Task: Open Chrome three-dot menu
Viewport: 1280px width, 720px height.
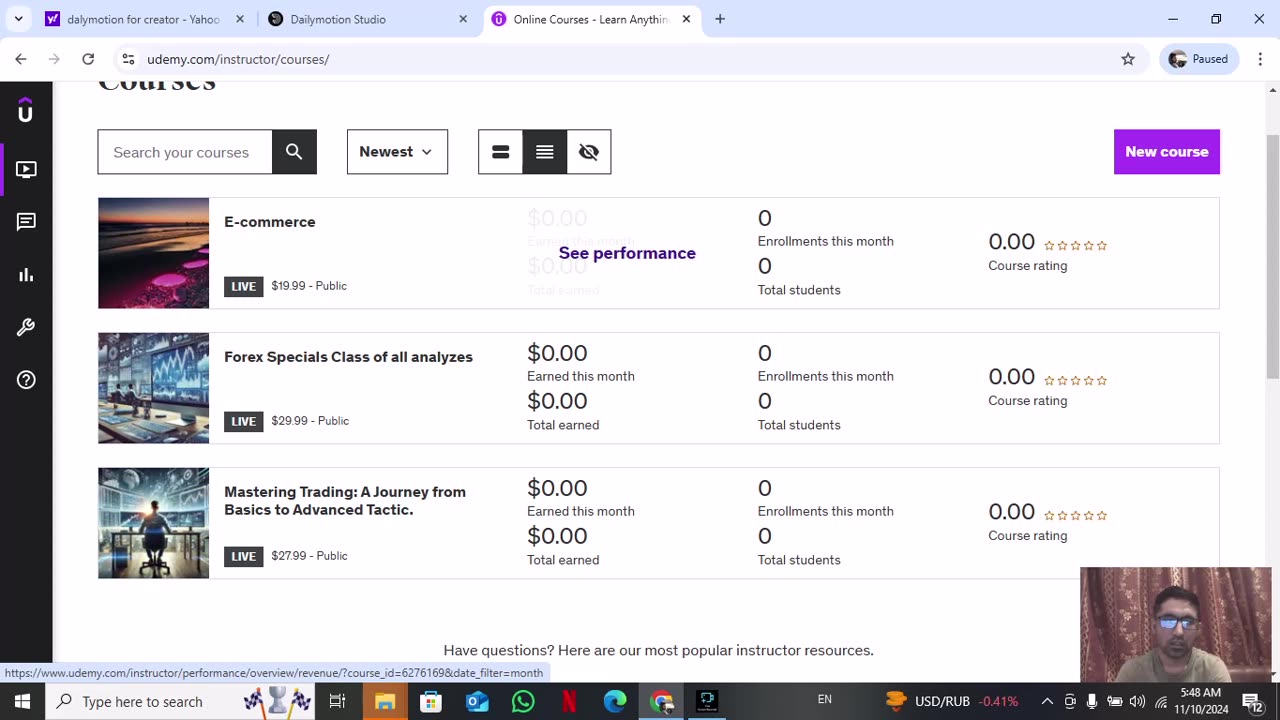Action: pos(1259,59)
